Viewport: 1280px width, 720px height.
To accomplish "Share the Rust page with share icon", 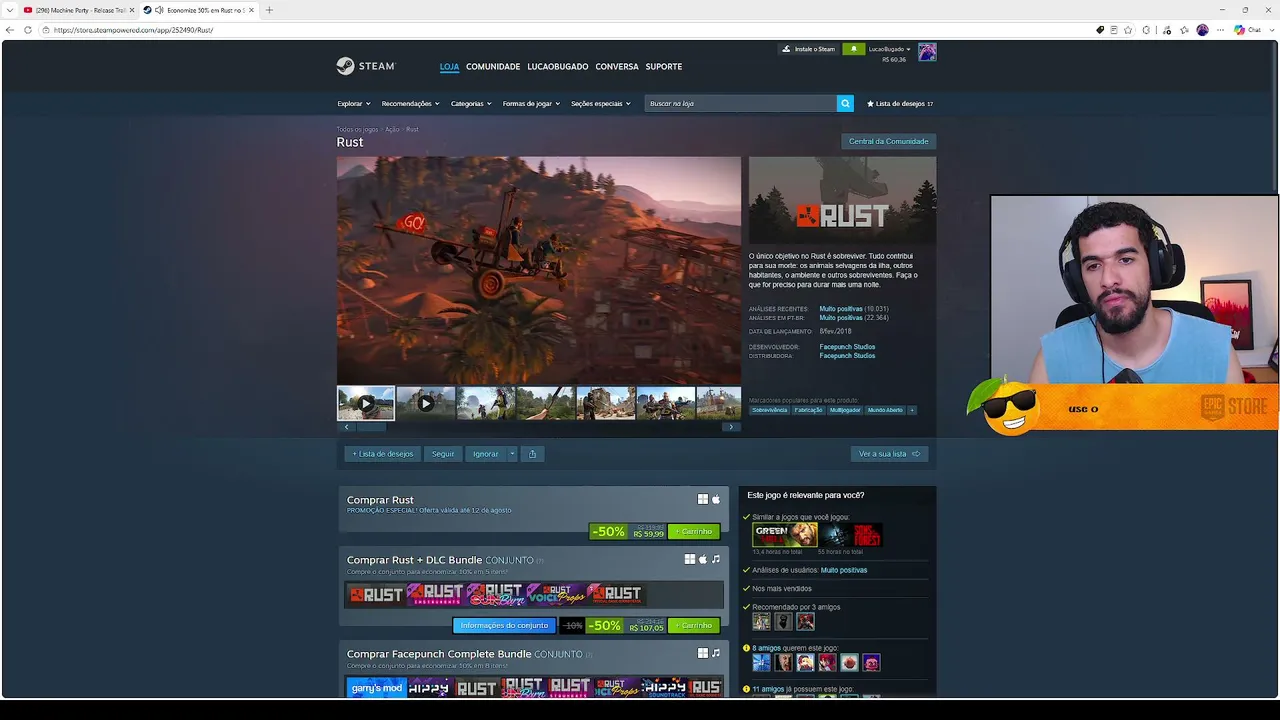I will point(532,454).
